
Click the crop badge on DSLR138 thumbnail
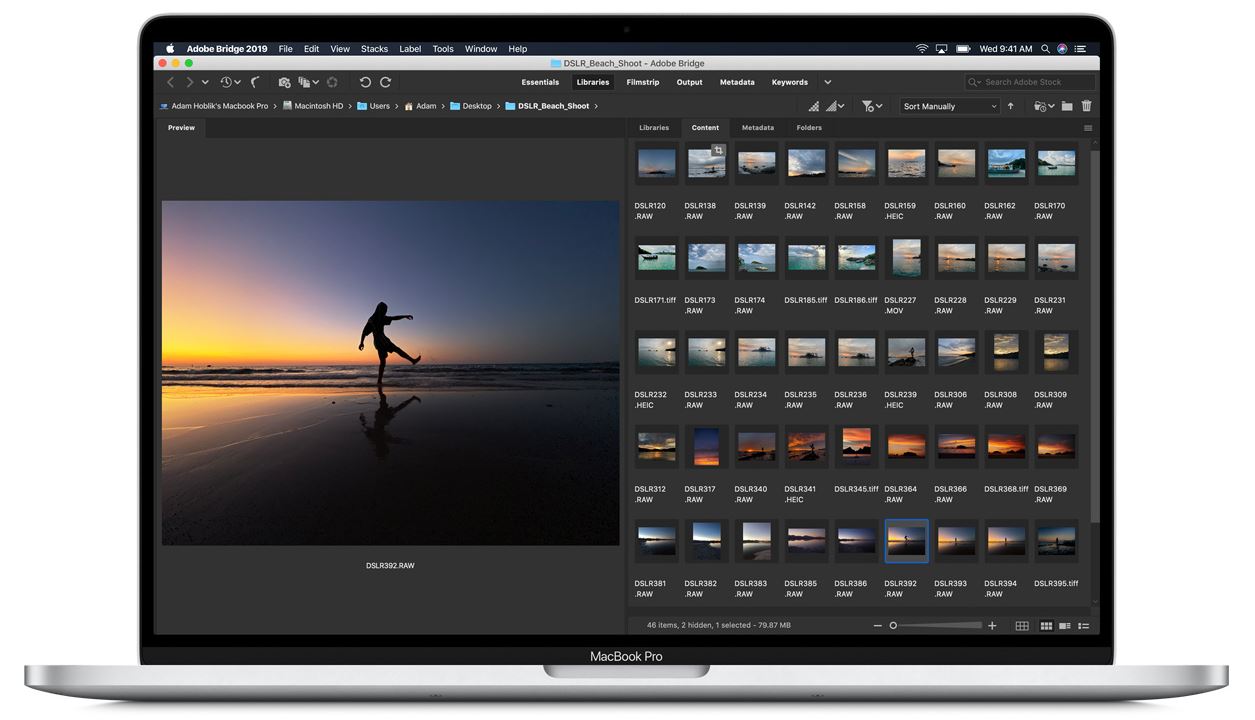coord(717,150)
